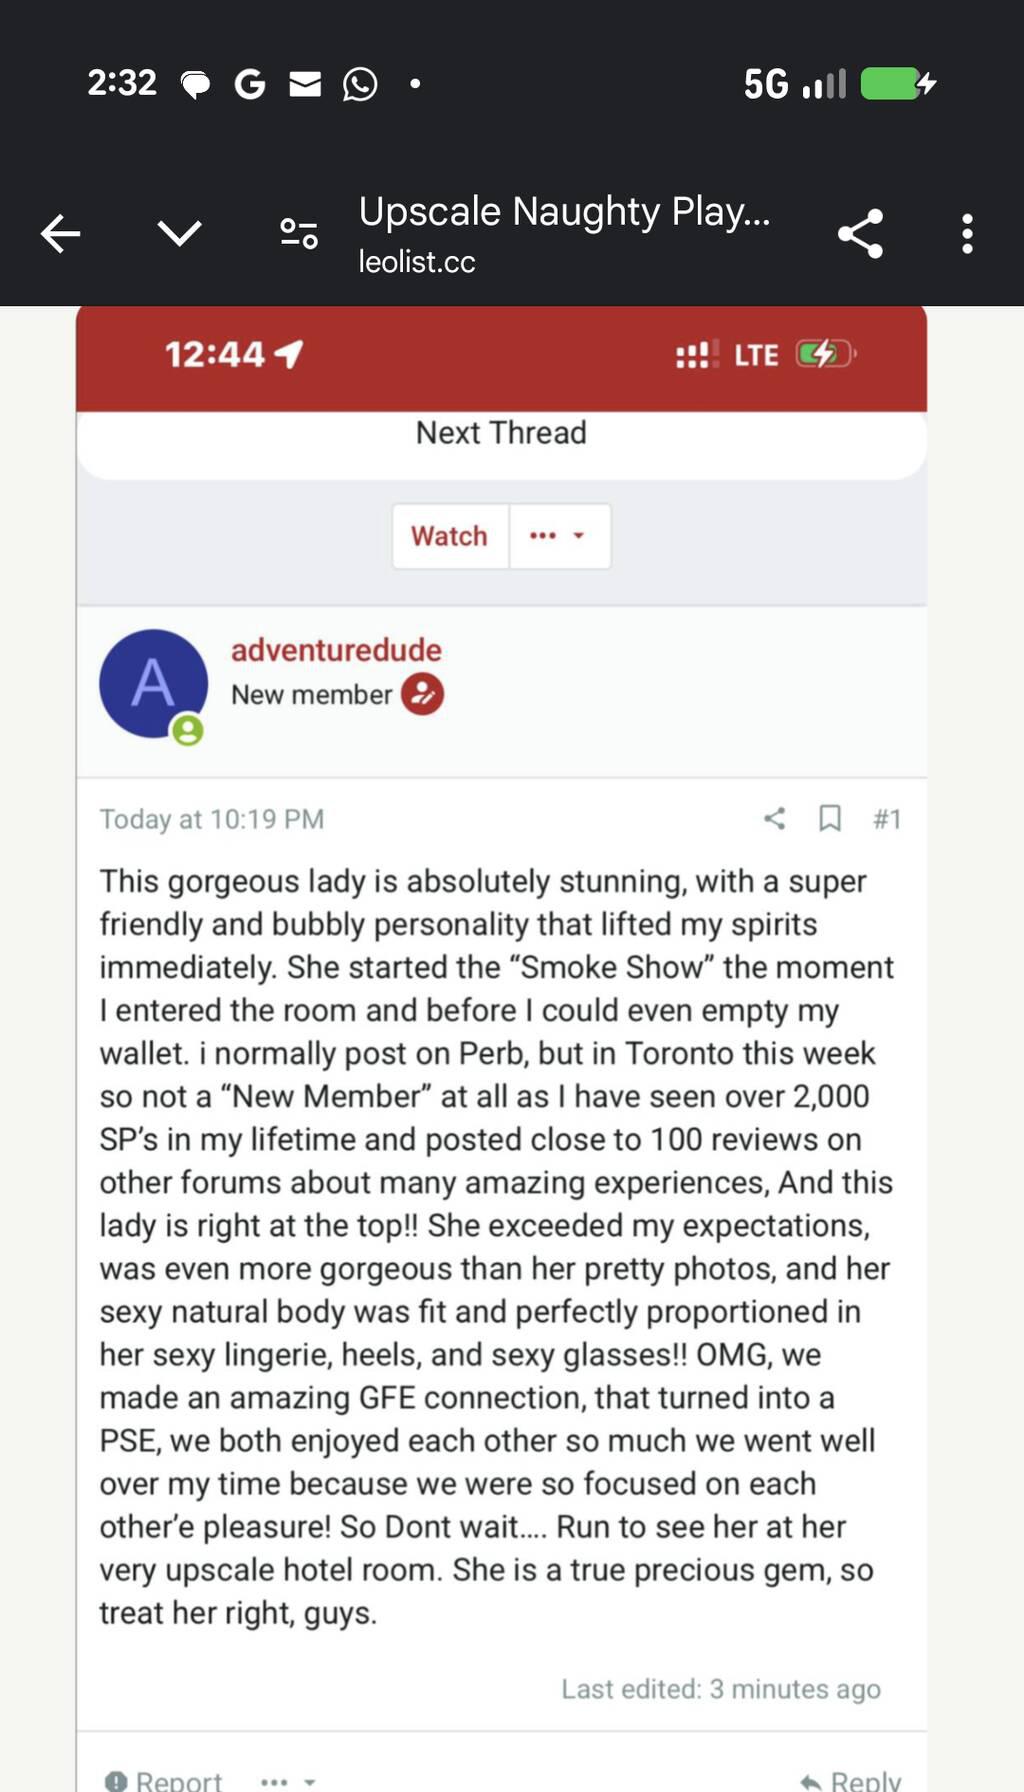
Task: Tap the WhatsApp notification icon in status bar
Action: 360,84
